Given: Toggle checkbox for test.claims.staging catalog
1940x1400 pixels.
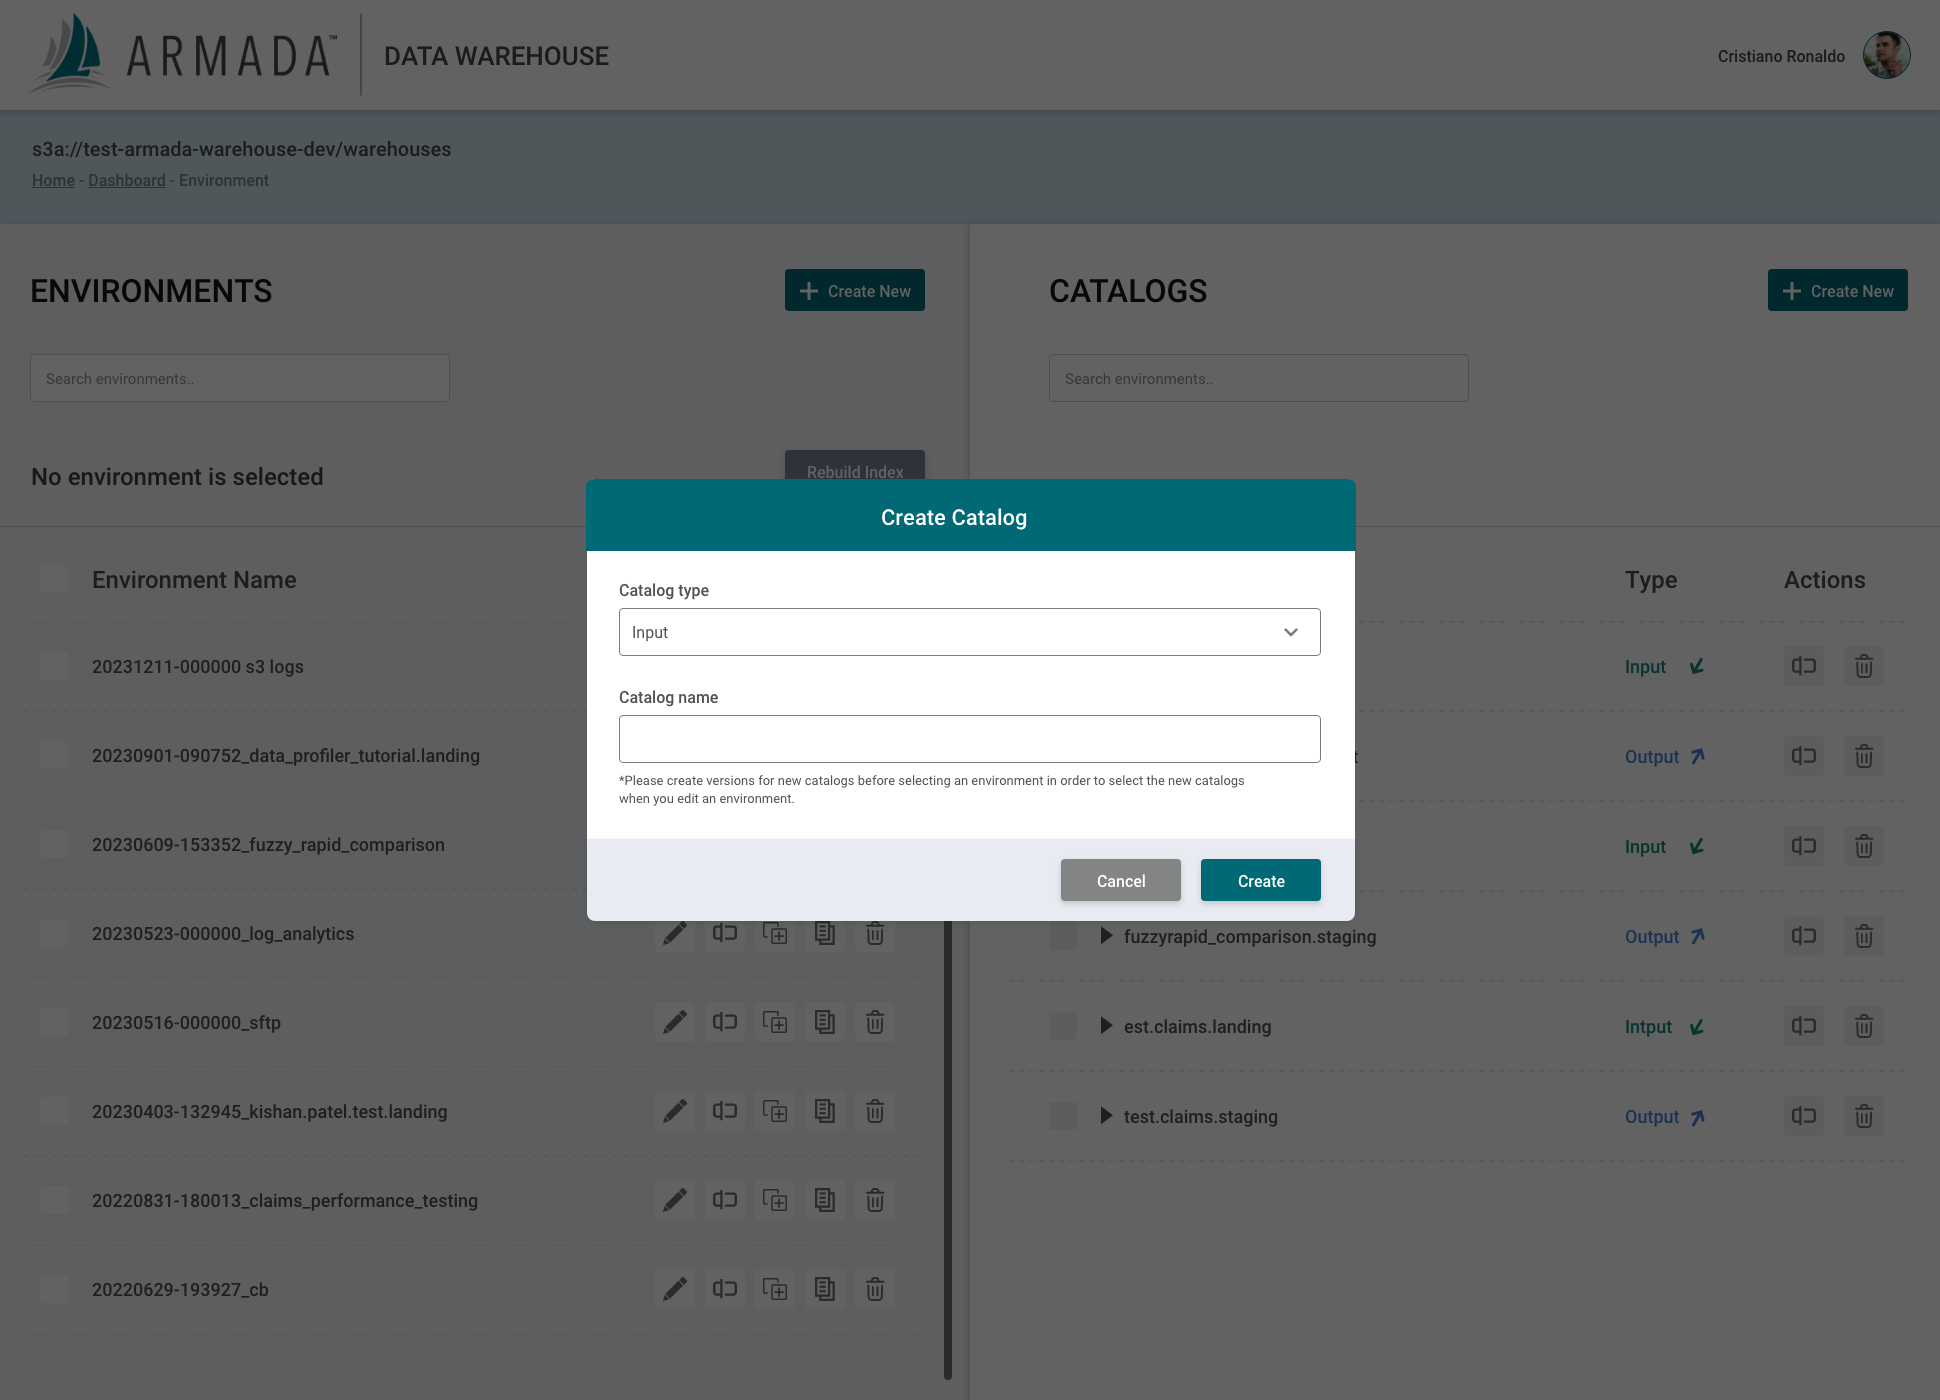Looking at the screenshot, I should [1063, 1117].
